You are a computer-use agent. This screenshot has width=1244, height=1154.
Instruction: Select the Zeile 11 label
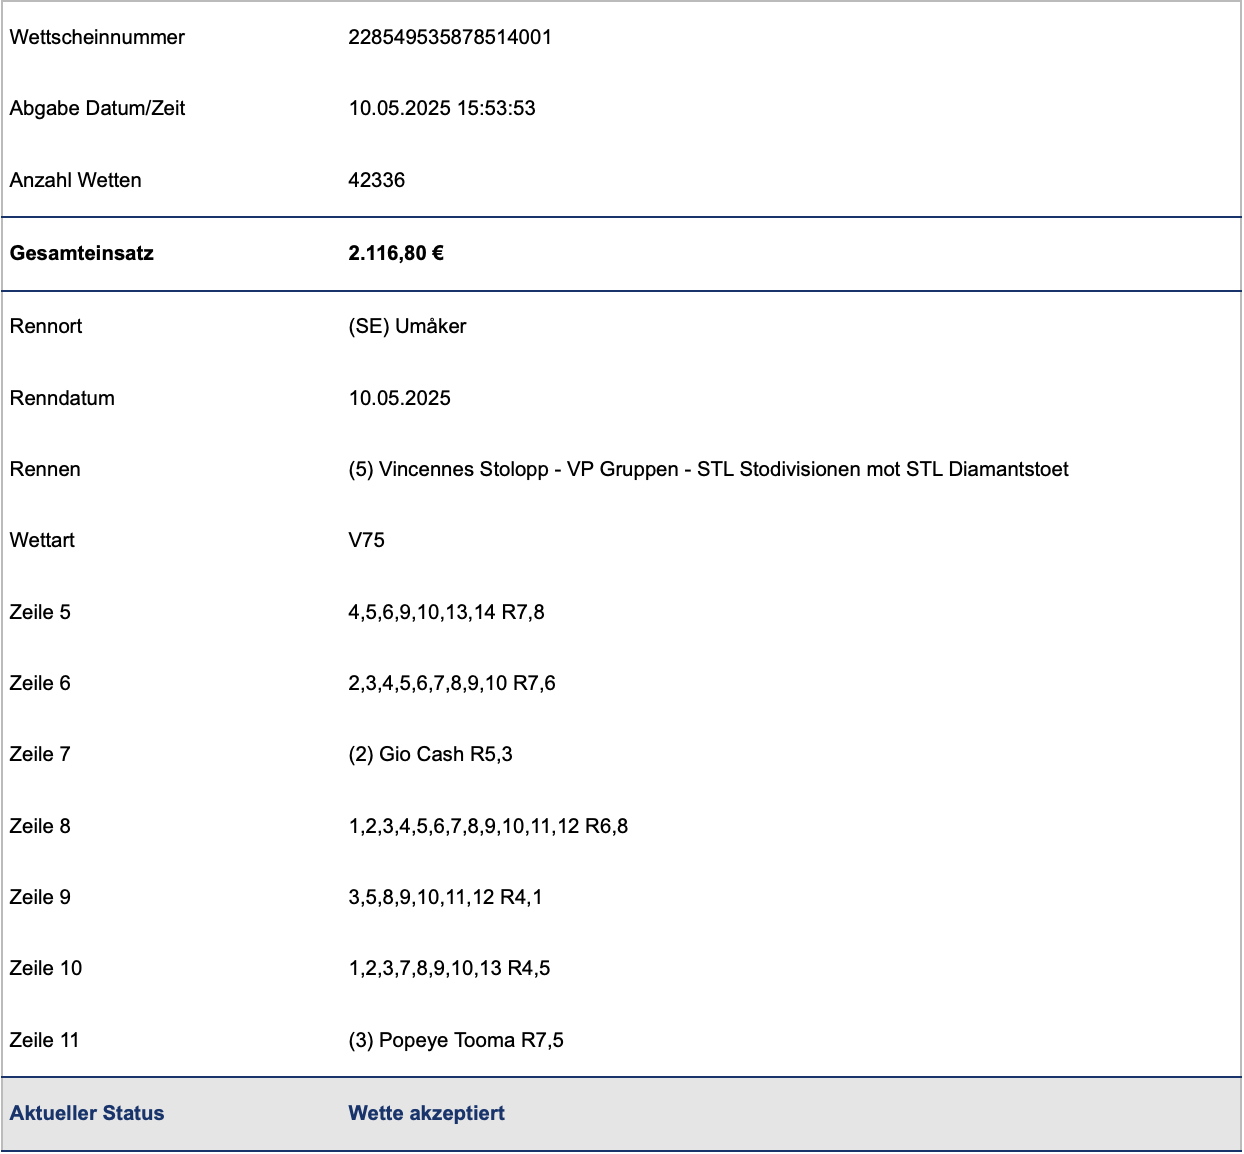tap(45, 1040)
